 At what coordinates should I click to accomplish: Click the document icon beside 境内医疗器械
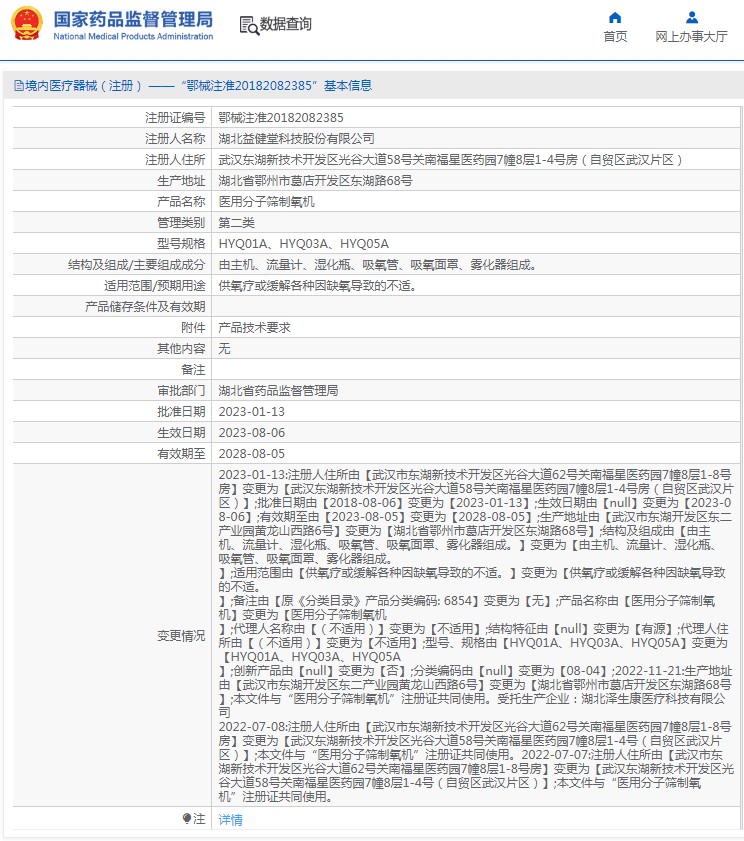19,86
